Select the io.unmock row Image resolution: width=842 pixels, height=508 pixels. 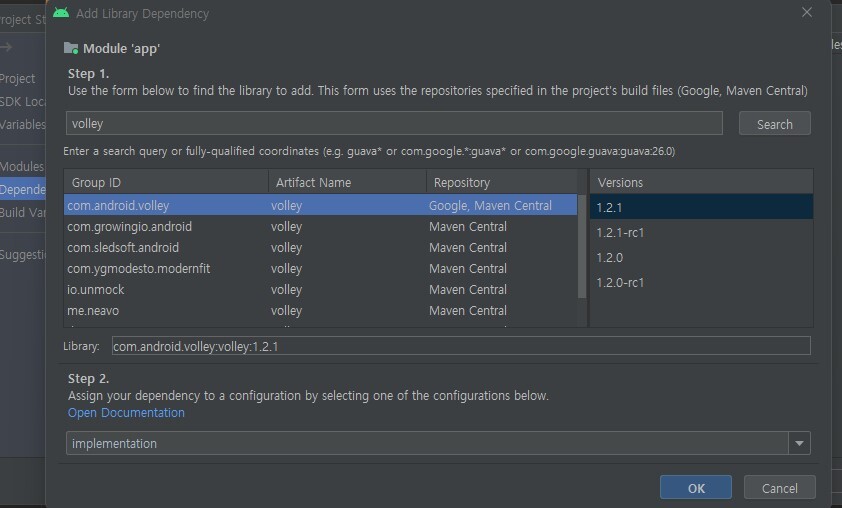click(320, 289)
